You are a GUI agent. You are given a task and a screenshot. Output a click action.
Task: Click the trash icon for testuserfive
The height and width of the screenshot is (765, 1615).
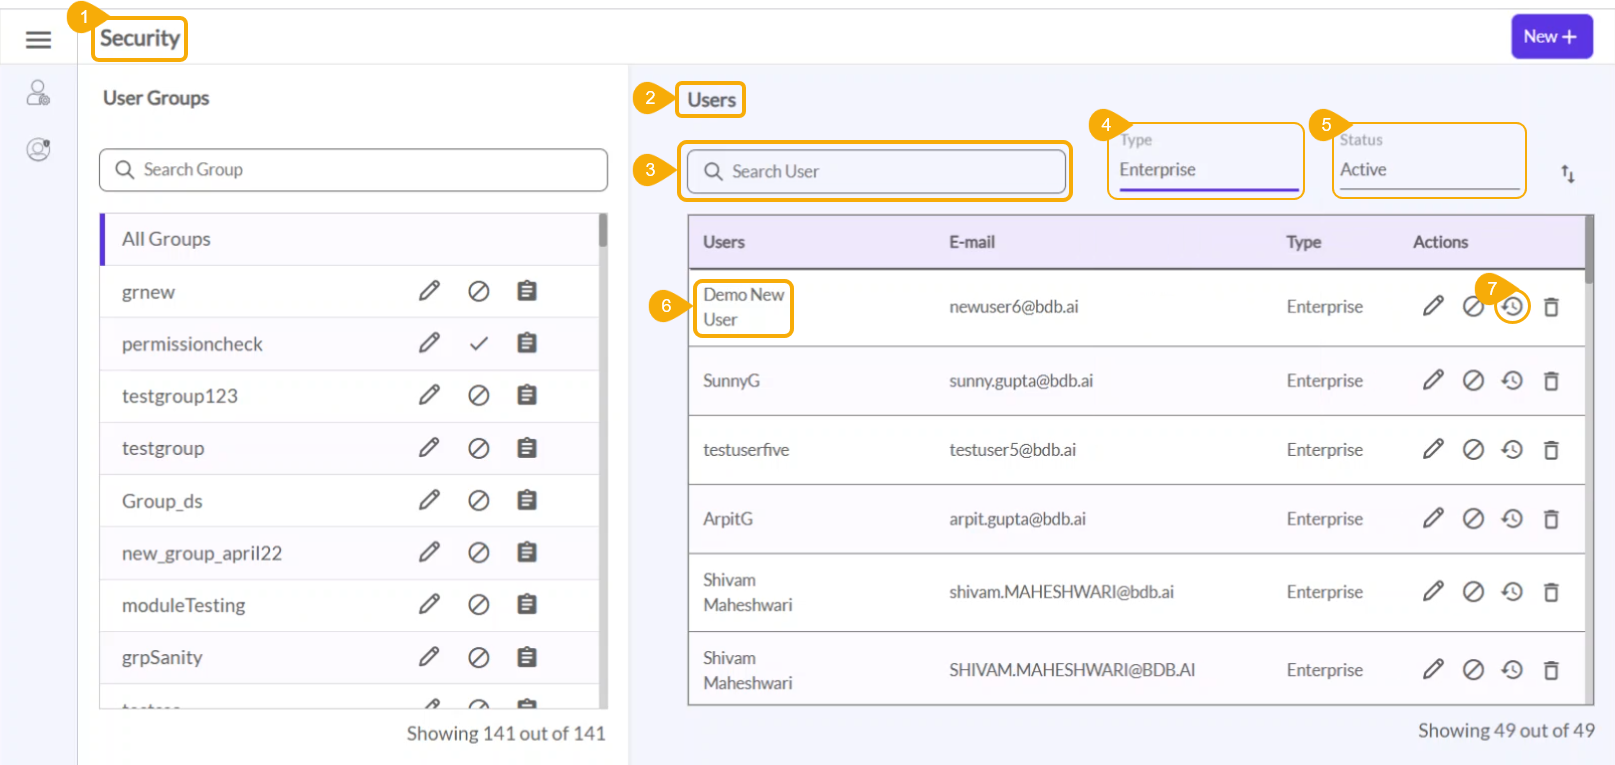pyautogui.click(x=1551, y=450)
